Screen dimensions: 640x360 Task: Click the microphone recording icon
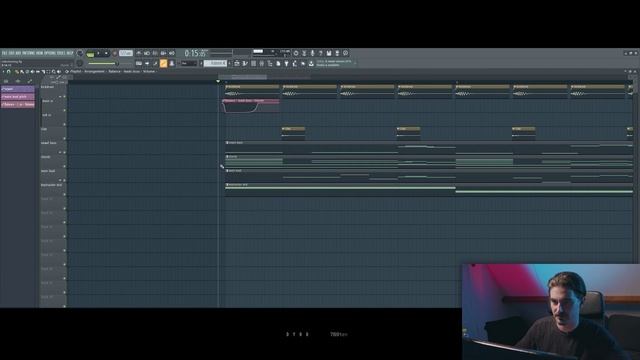312,53
